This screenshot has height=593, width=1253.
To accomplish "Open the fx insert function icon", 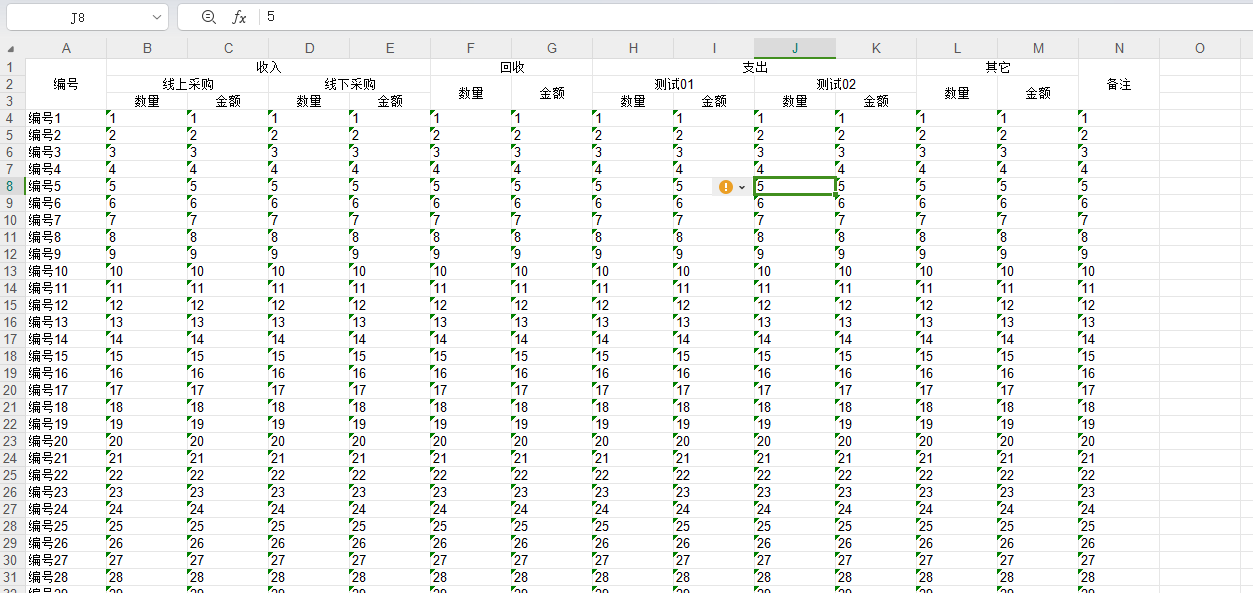I will pyautogui.click(x=239, y=17).
